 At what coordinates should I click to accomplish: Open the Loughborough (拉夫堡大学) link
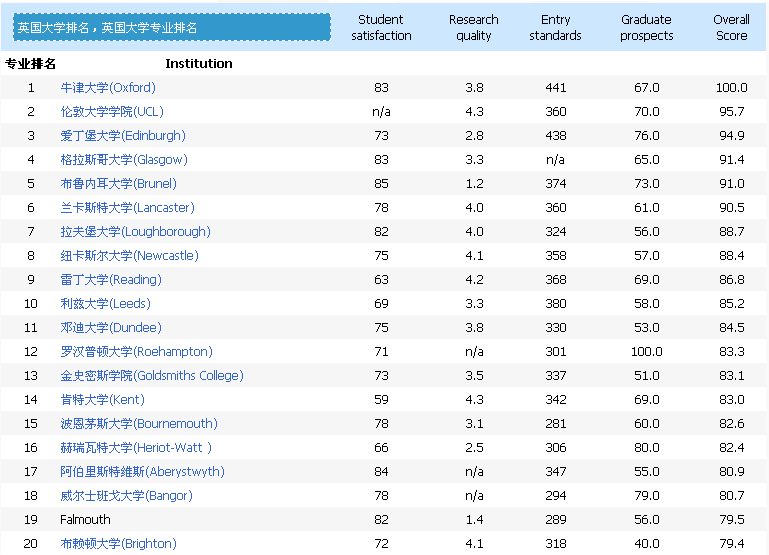(135, 232)
